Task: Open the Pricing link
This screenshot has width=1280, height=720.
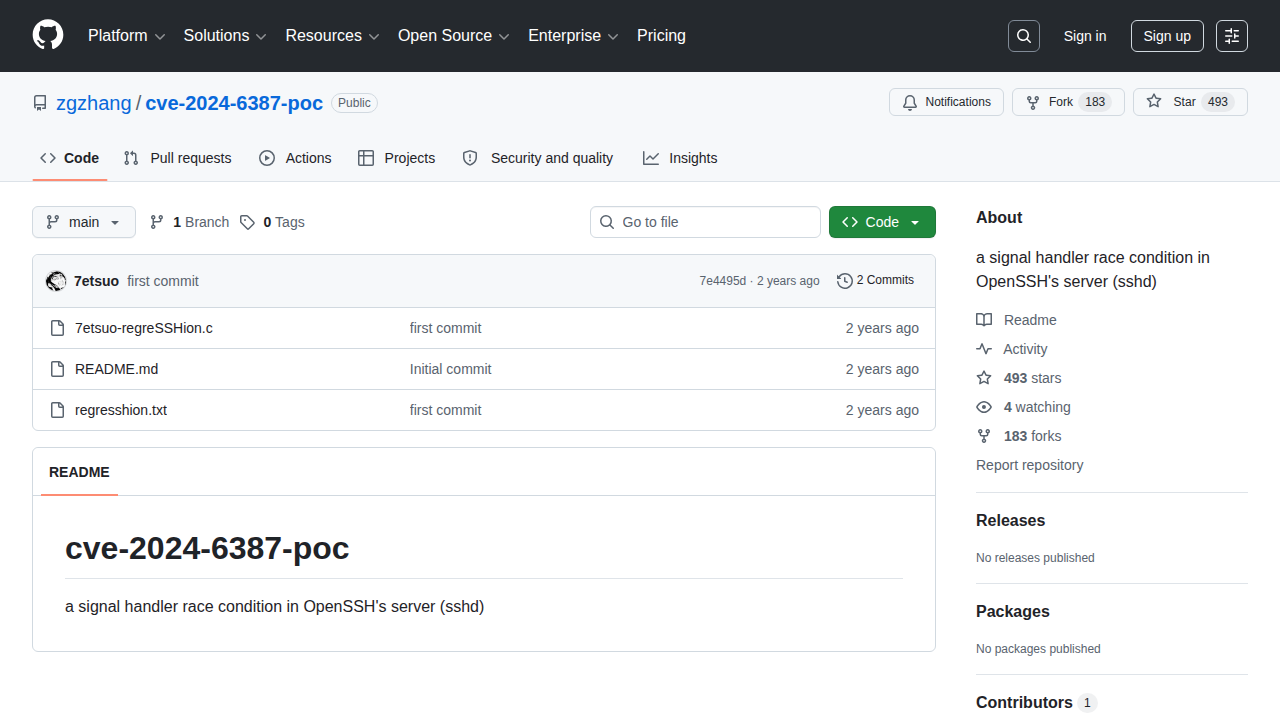Action: coord(661,36)
